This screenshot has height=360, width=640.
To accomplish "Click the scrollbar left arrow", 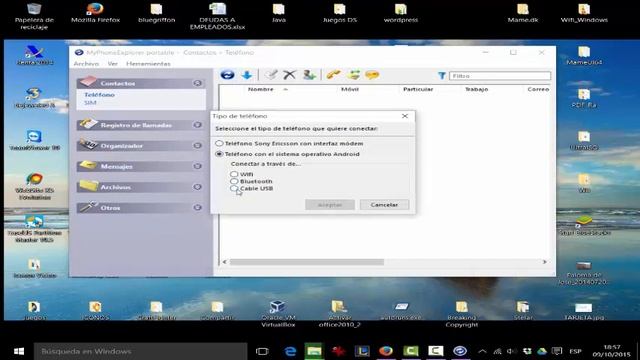I will (x=224, y=262).
